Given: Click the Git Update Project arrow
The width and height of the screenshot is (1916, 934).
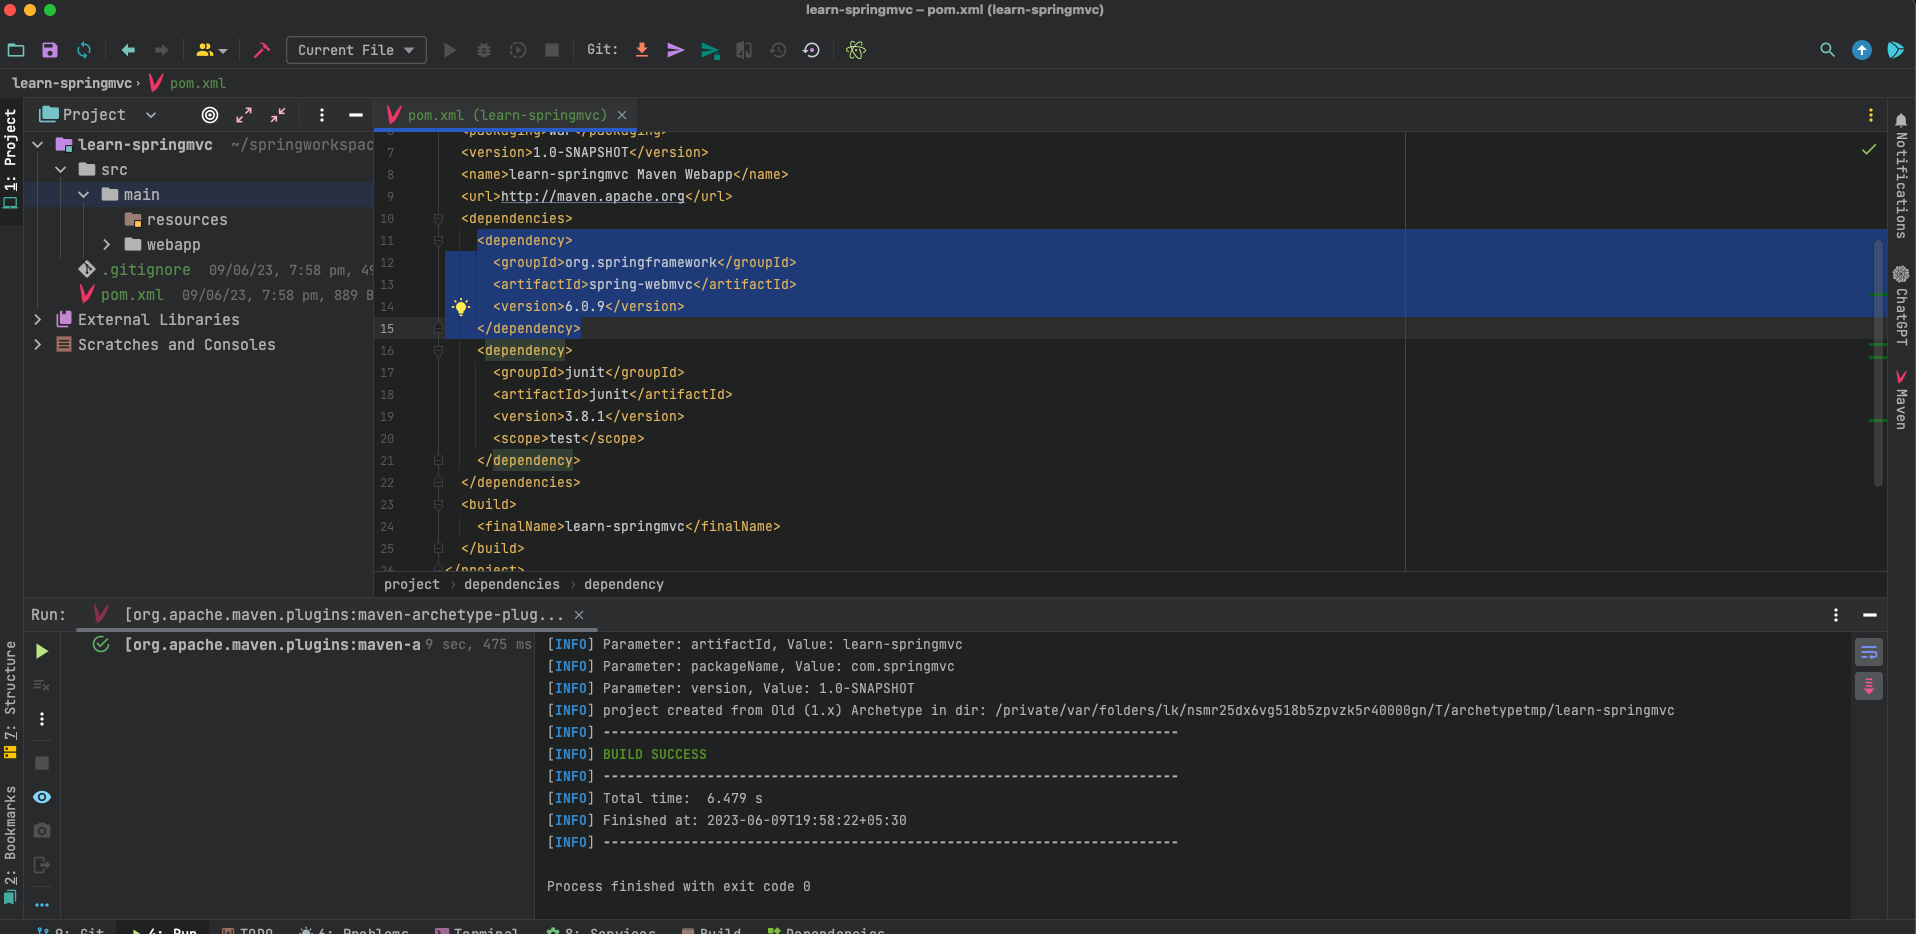Looking at the screenshot, I should [642, 50].
